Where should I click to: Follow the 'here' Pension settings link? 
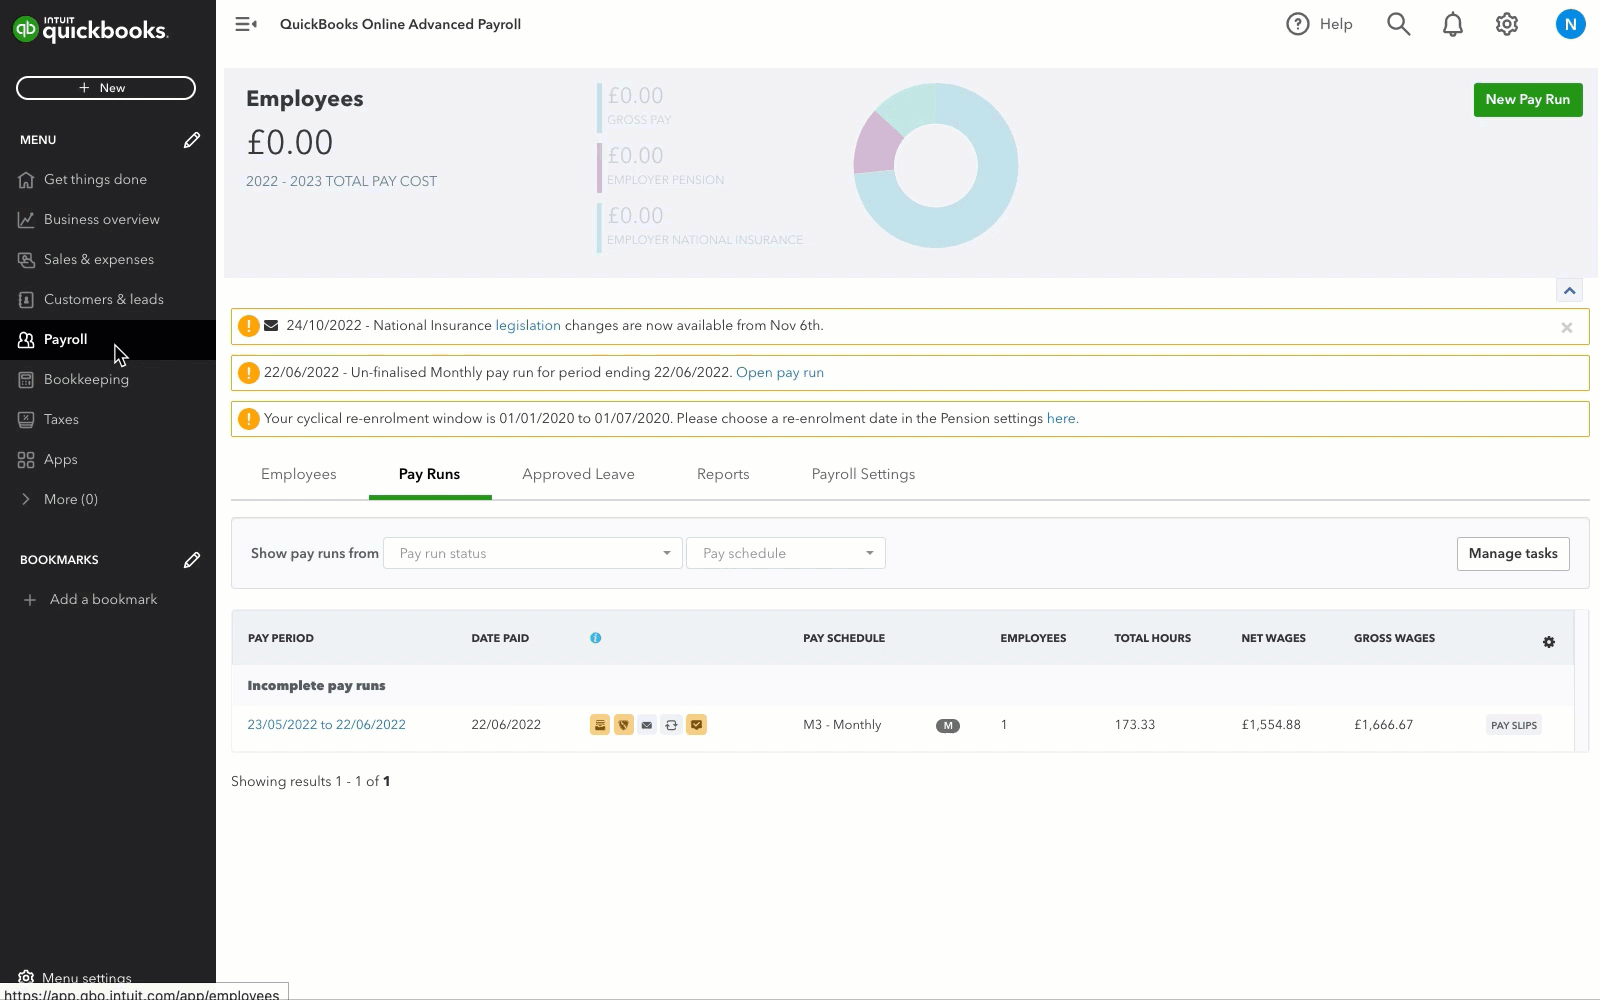point(1061,419)
